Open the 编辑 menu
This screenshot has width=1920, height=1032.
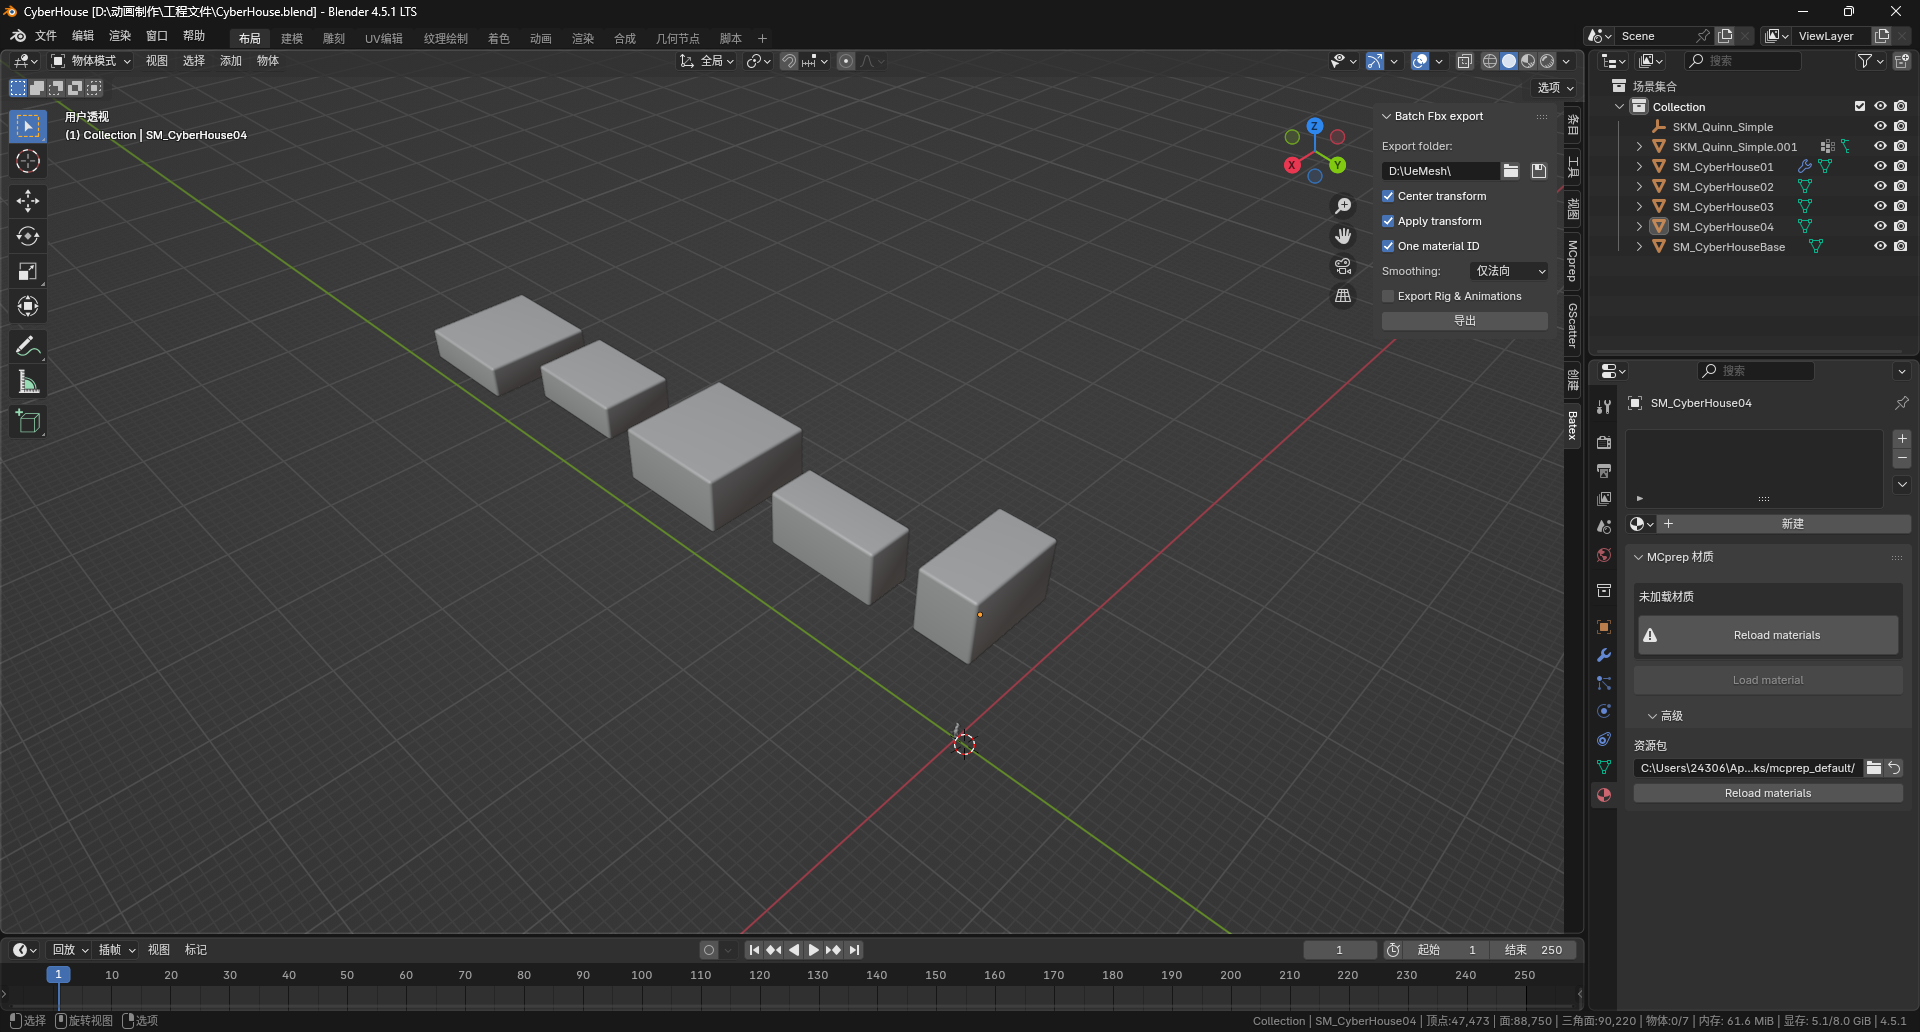pos(83,36)
